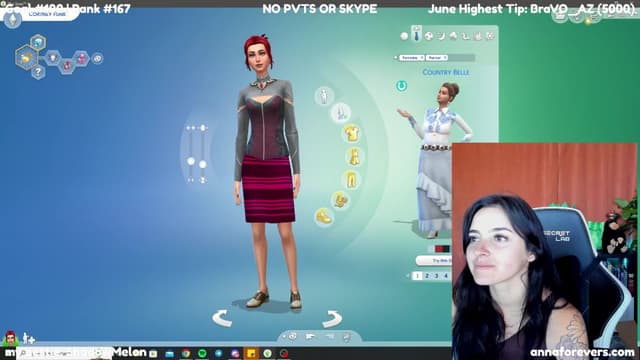Select the rightmost outfit category icon
This screenshot has width=640, height=360.
click(x=490, y=36)
